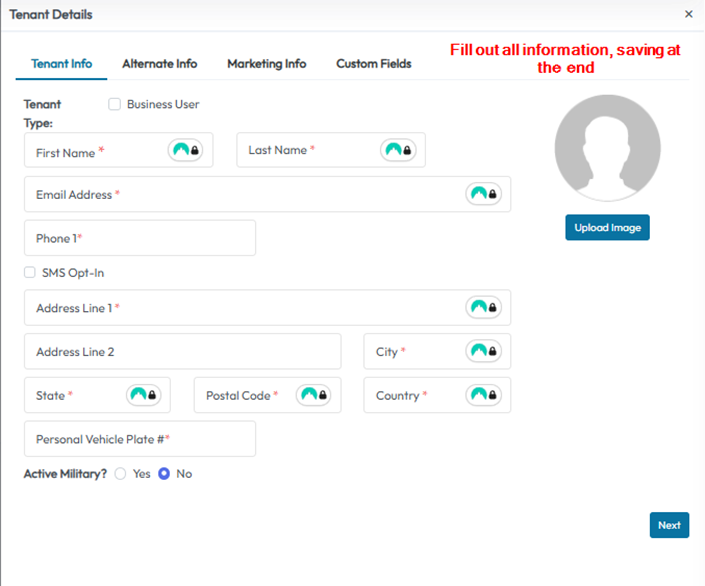Click the lock icon in Postal Code field
This screenshot has height=586, width=705.
coord(323,395)
